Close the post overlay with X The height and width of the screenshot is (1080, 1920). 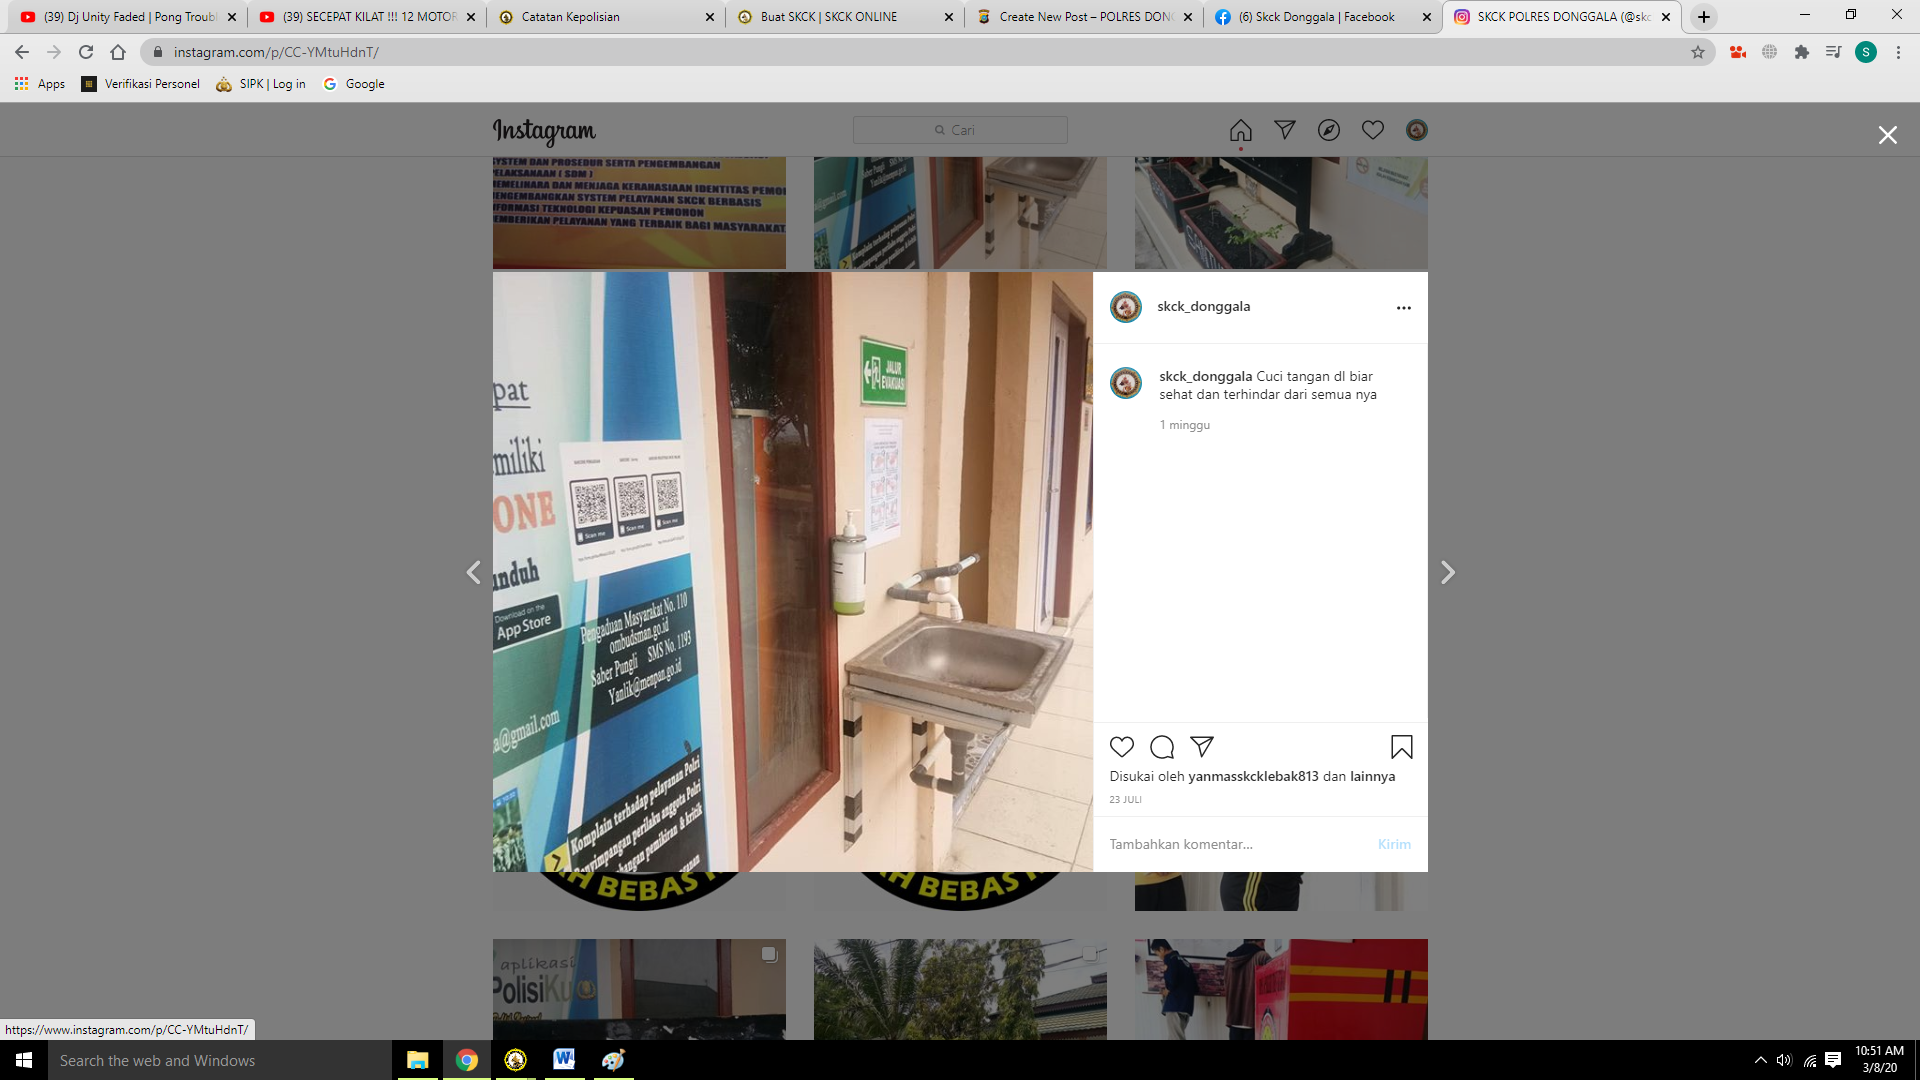1887,135
